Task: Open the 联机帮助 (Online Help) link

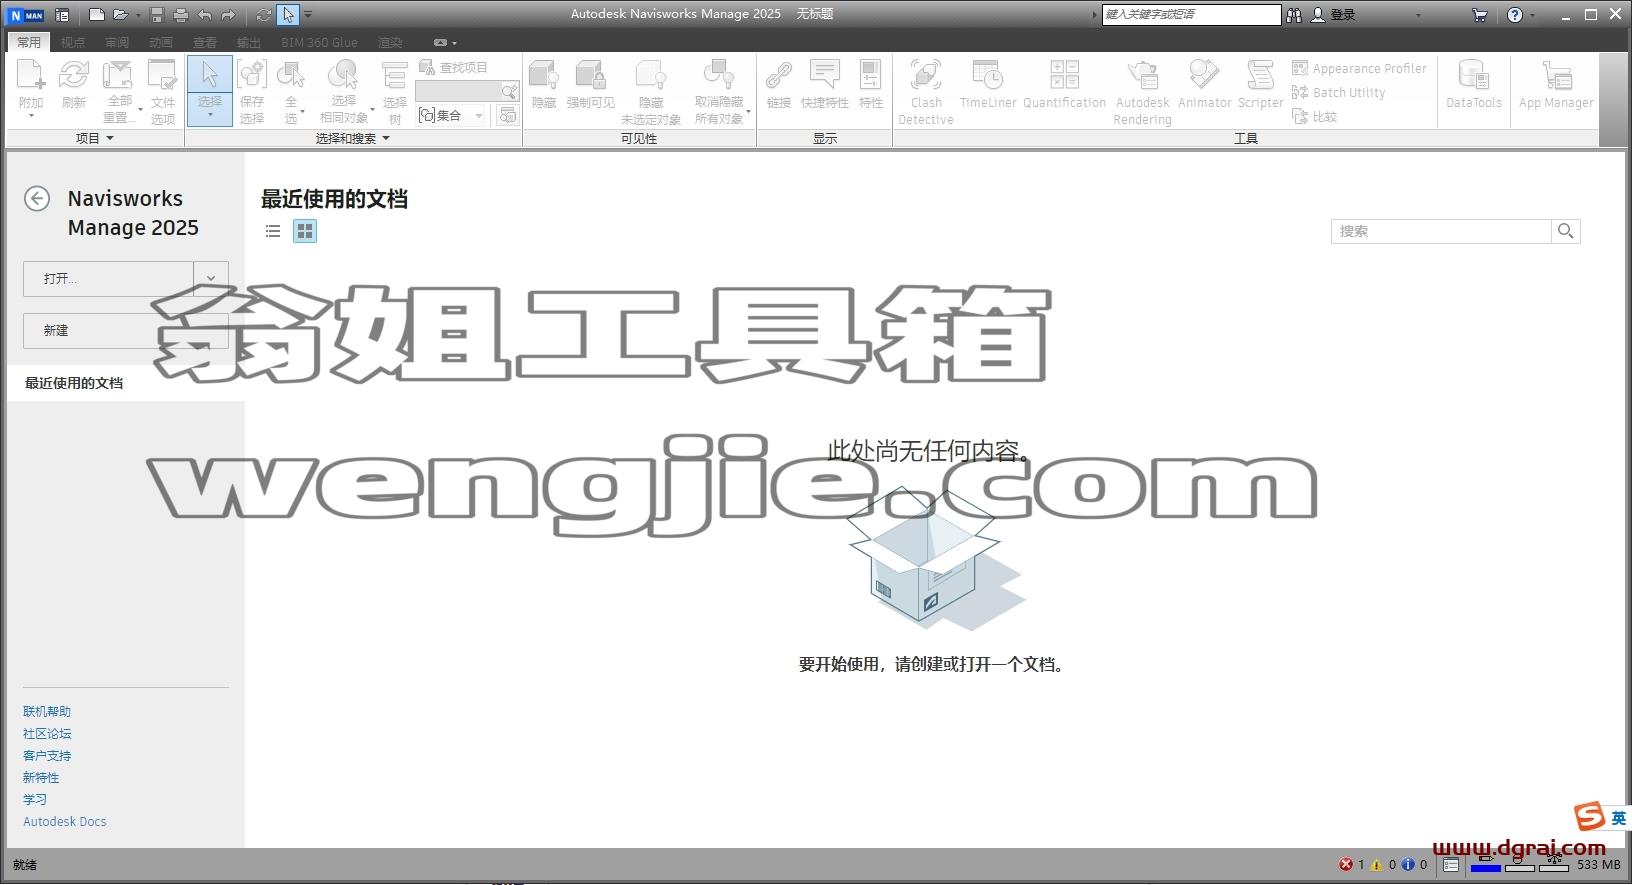Action: pyautogui.click(x=47, y=712)
